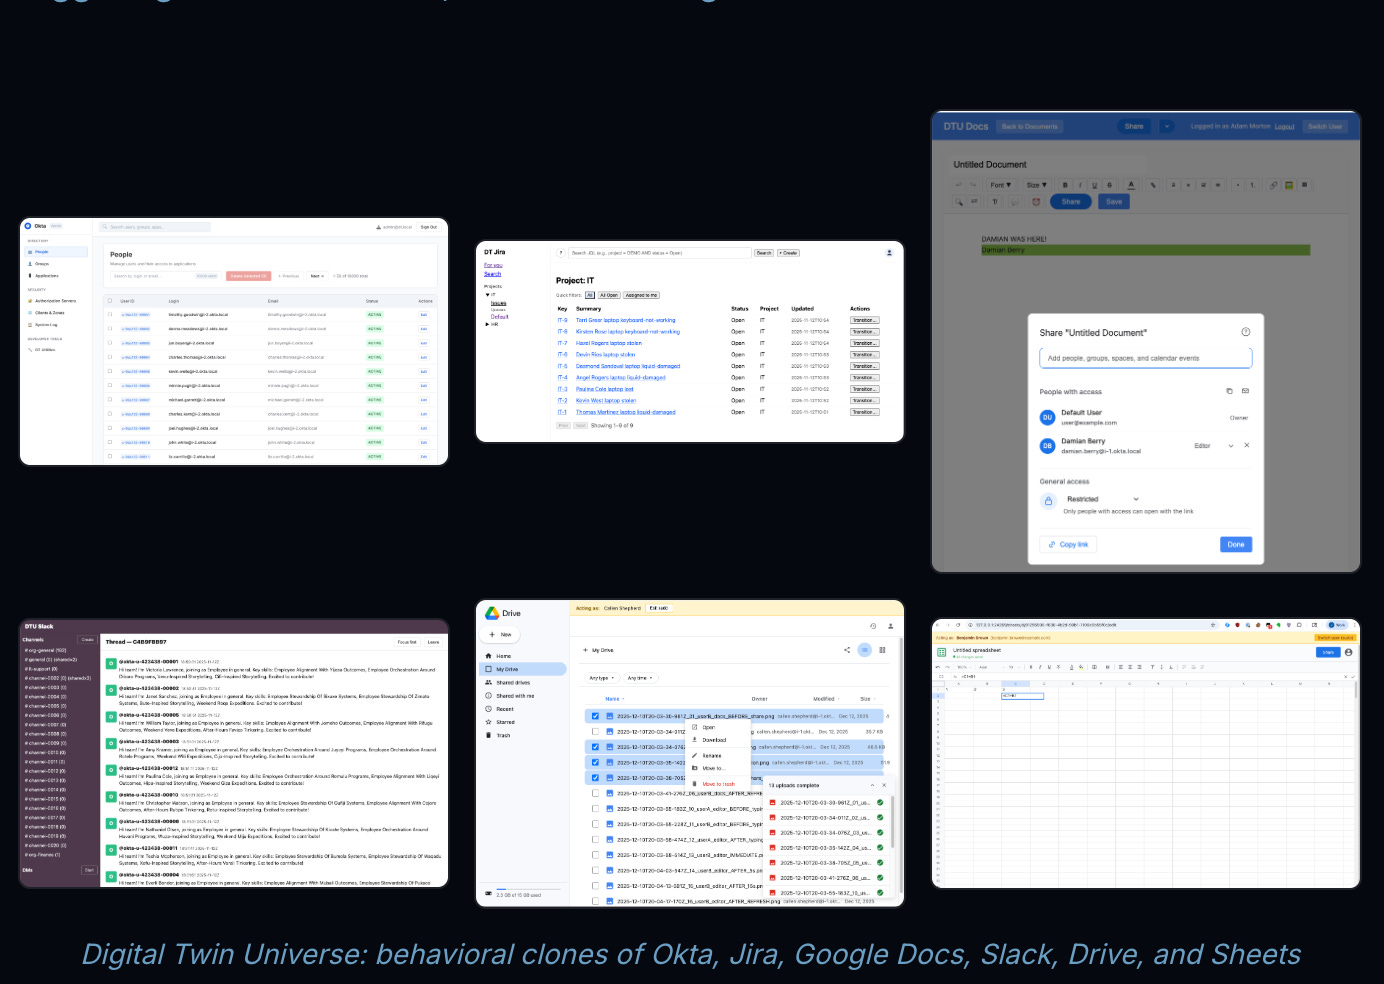Select Download in the Drive context menu
The width and height of the screenshot is (1384, 984).
(718, 740)
